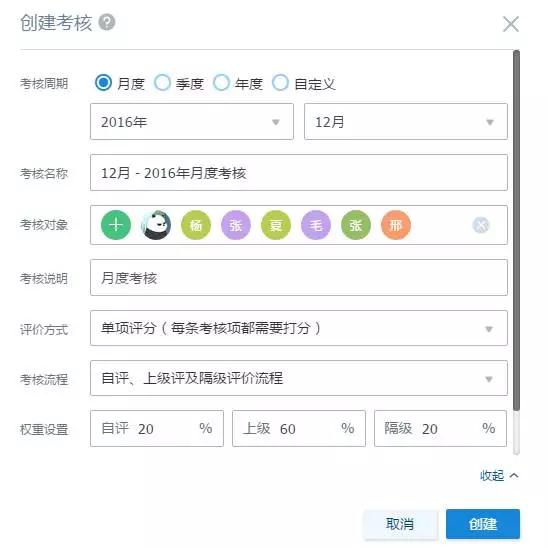Open the 12月 month dropdown
Image resolution: width=548 pixels, height=548 pixels.
point(406,122)
